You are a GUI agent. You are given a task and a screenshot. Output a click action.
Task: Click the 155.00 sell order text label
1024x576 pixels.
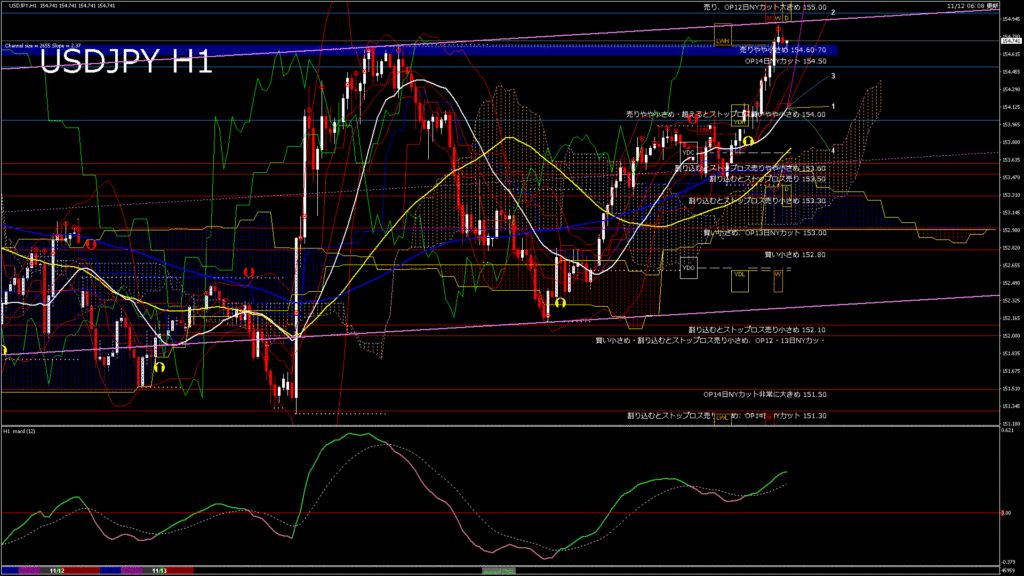tap(766, 7)
